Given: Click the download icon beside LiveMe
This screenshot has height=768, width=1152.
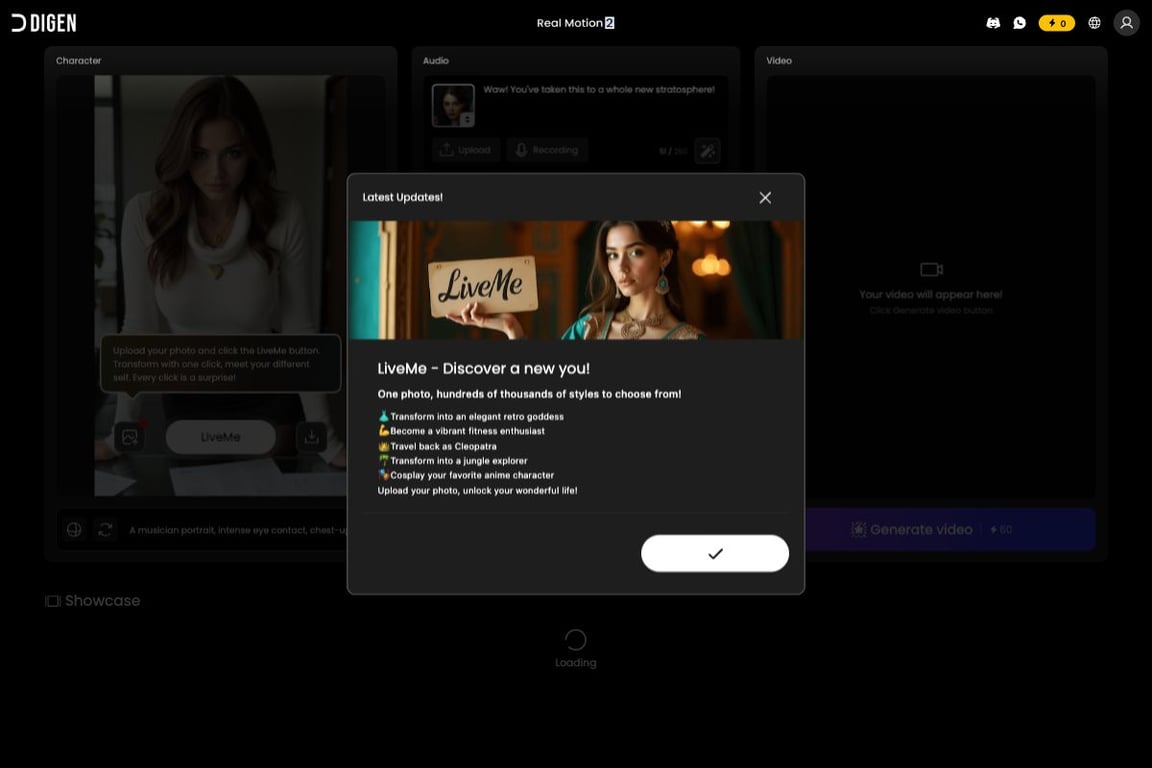Looking at the screenshot, I should [x=312, y=437].
